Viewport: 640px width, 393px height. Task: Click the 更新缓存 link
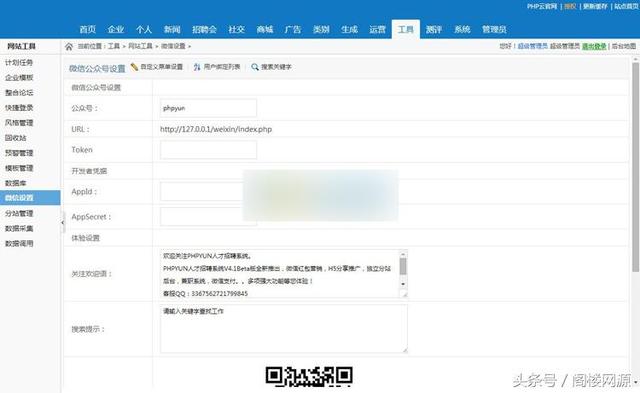(595, 7)
